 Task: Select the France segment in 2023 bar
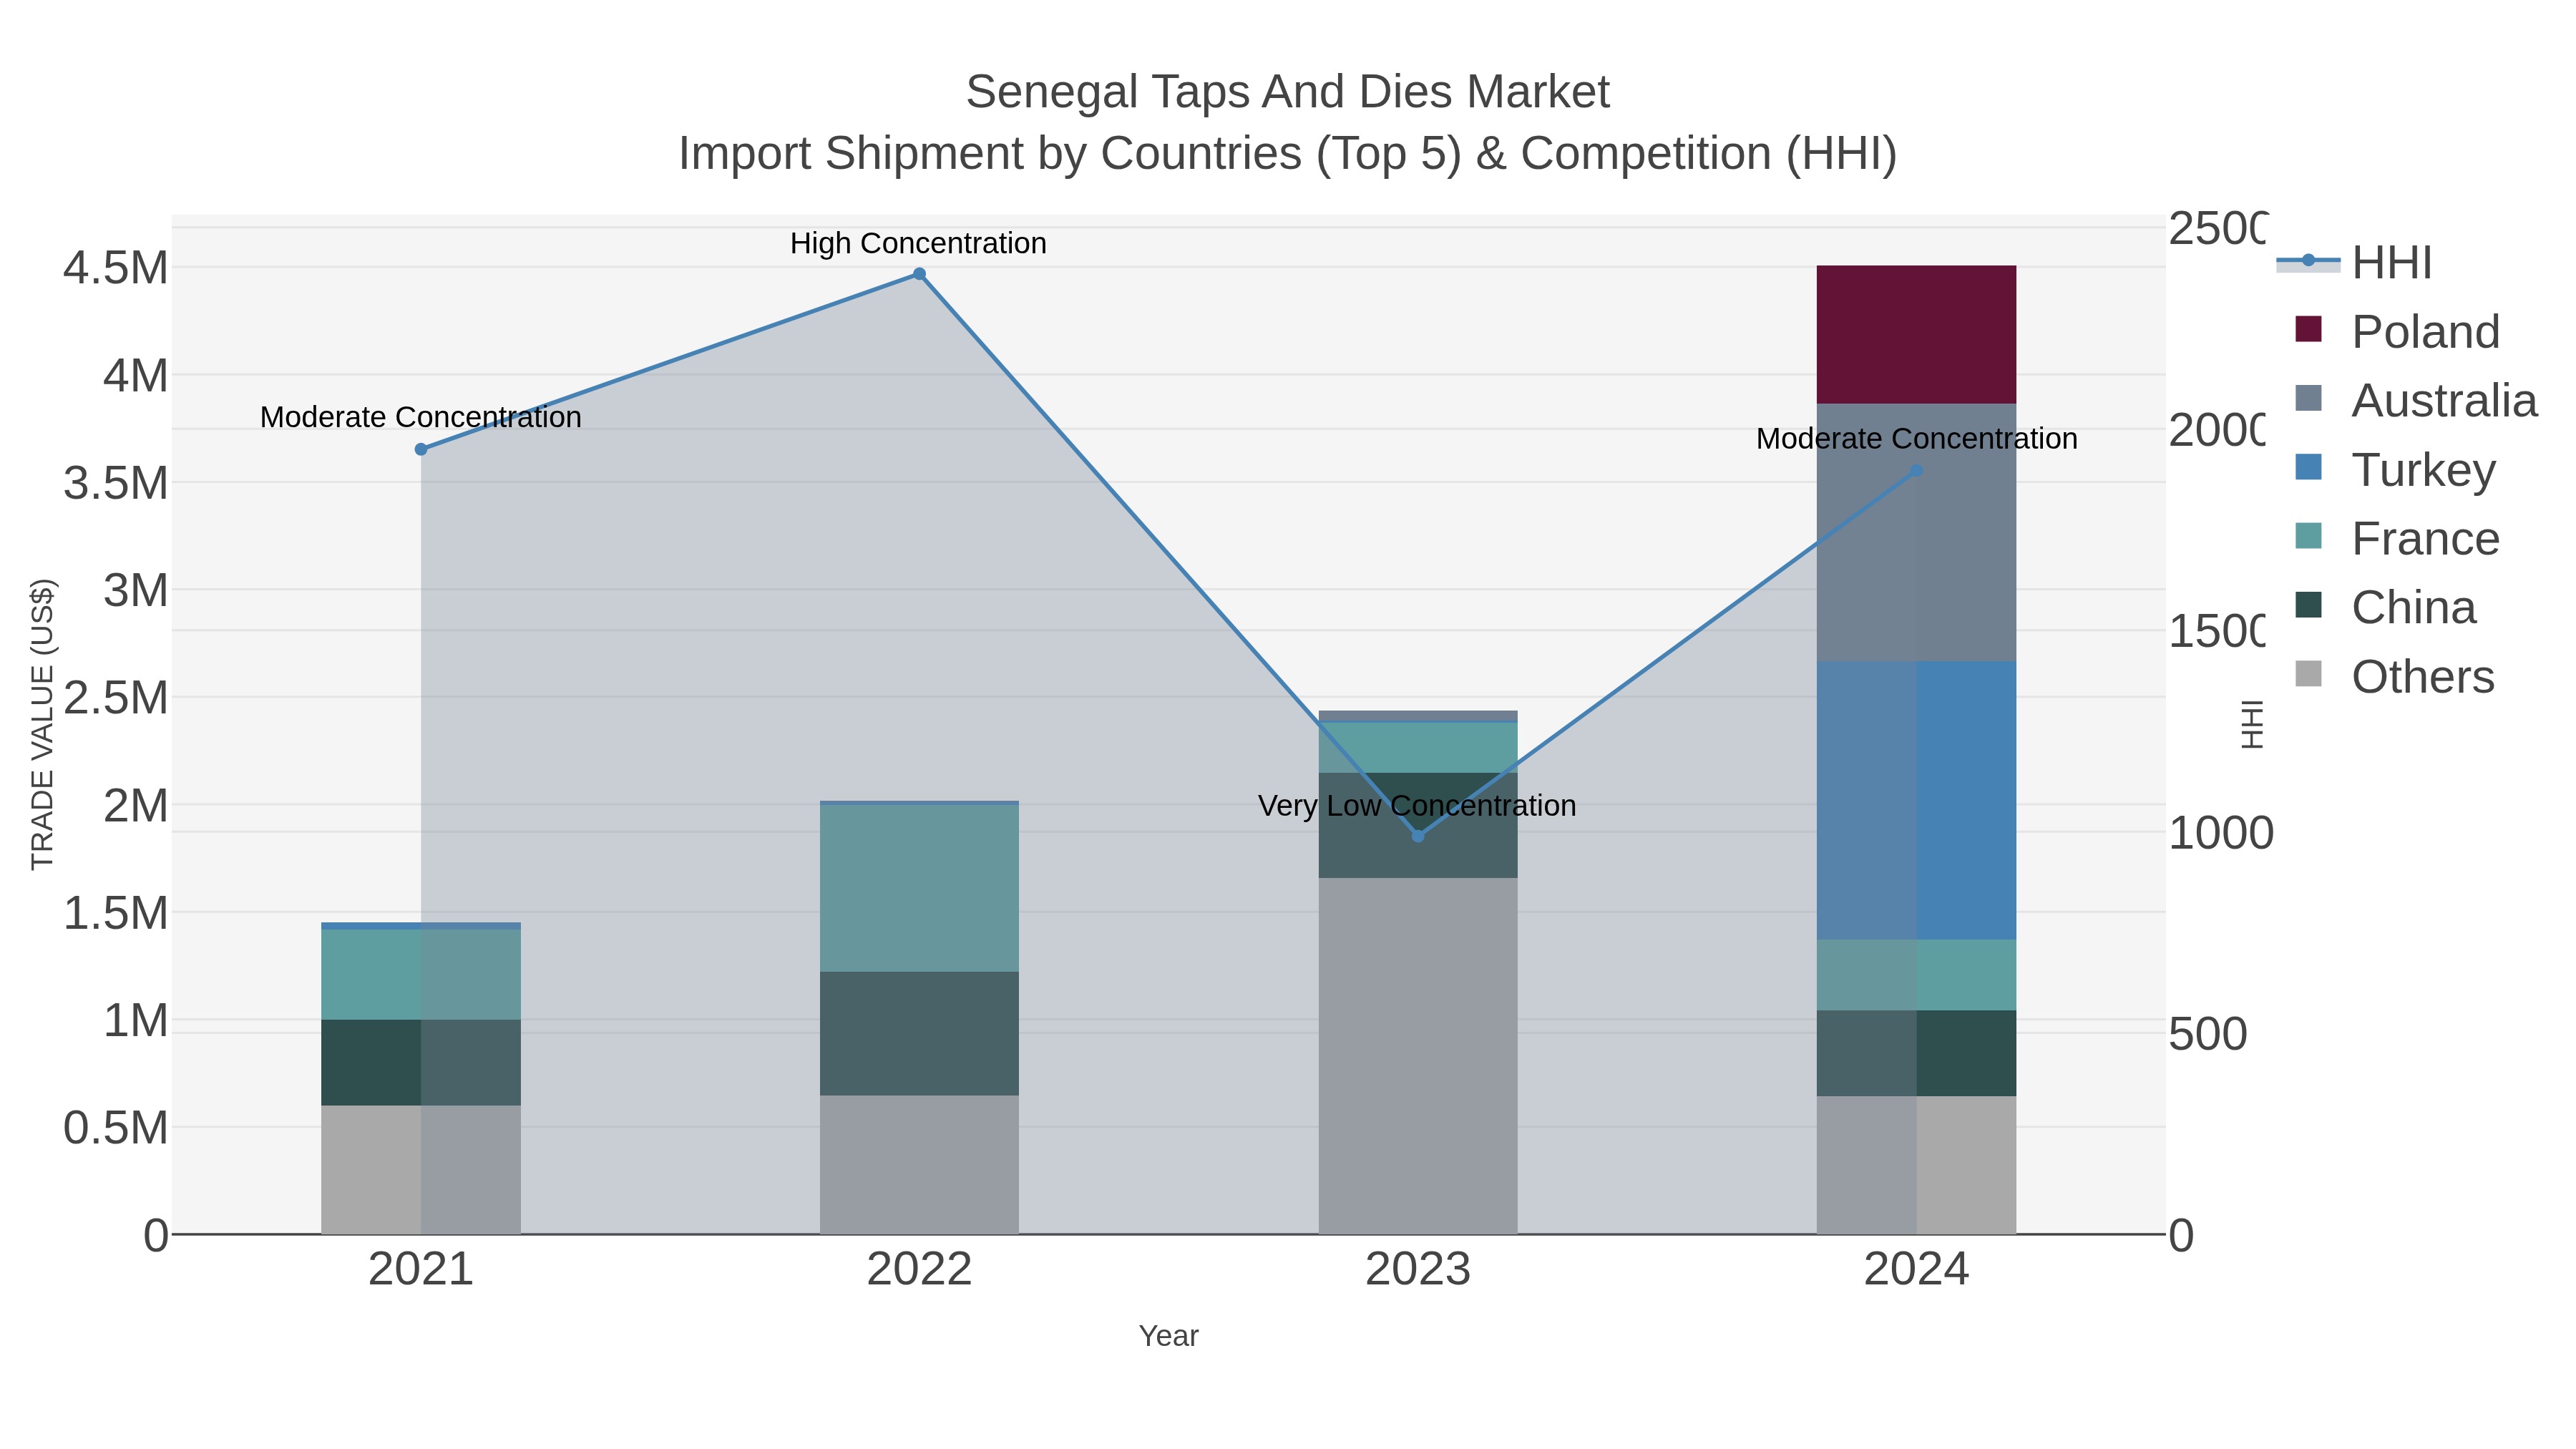click(1418, 748)
